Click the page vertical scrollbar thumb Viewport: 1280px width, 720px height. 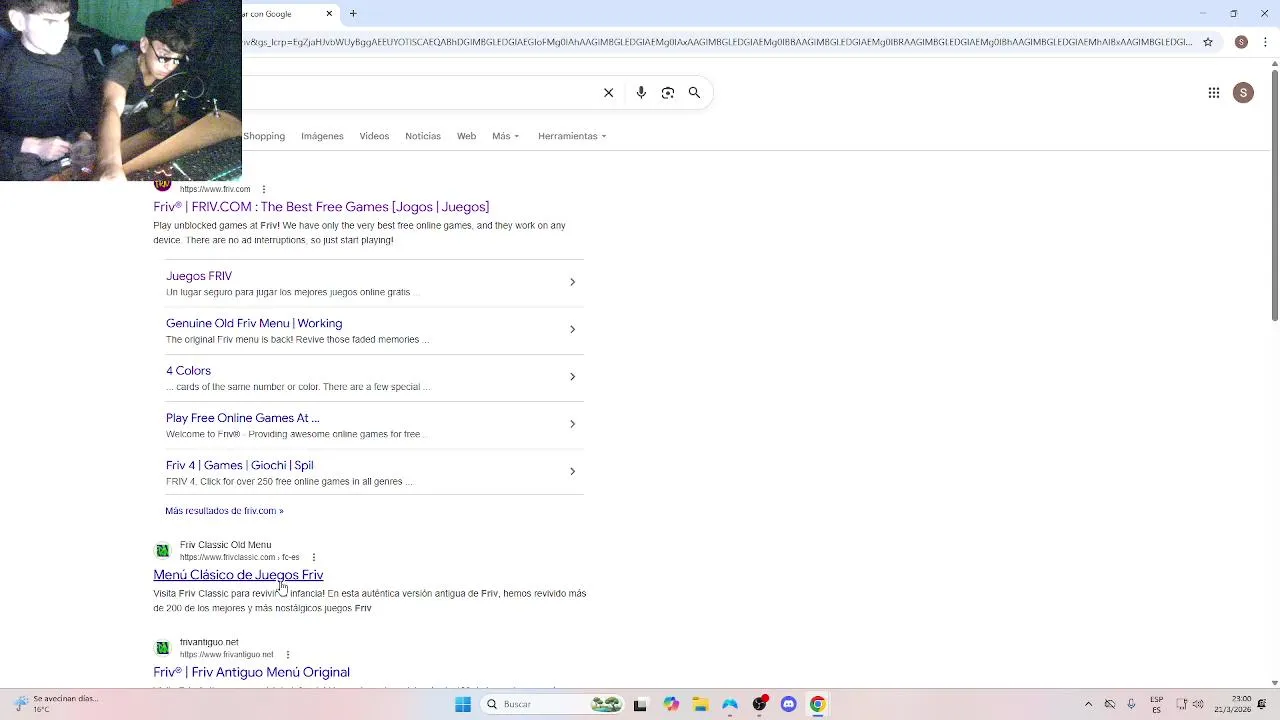(1274, 196)
